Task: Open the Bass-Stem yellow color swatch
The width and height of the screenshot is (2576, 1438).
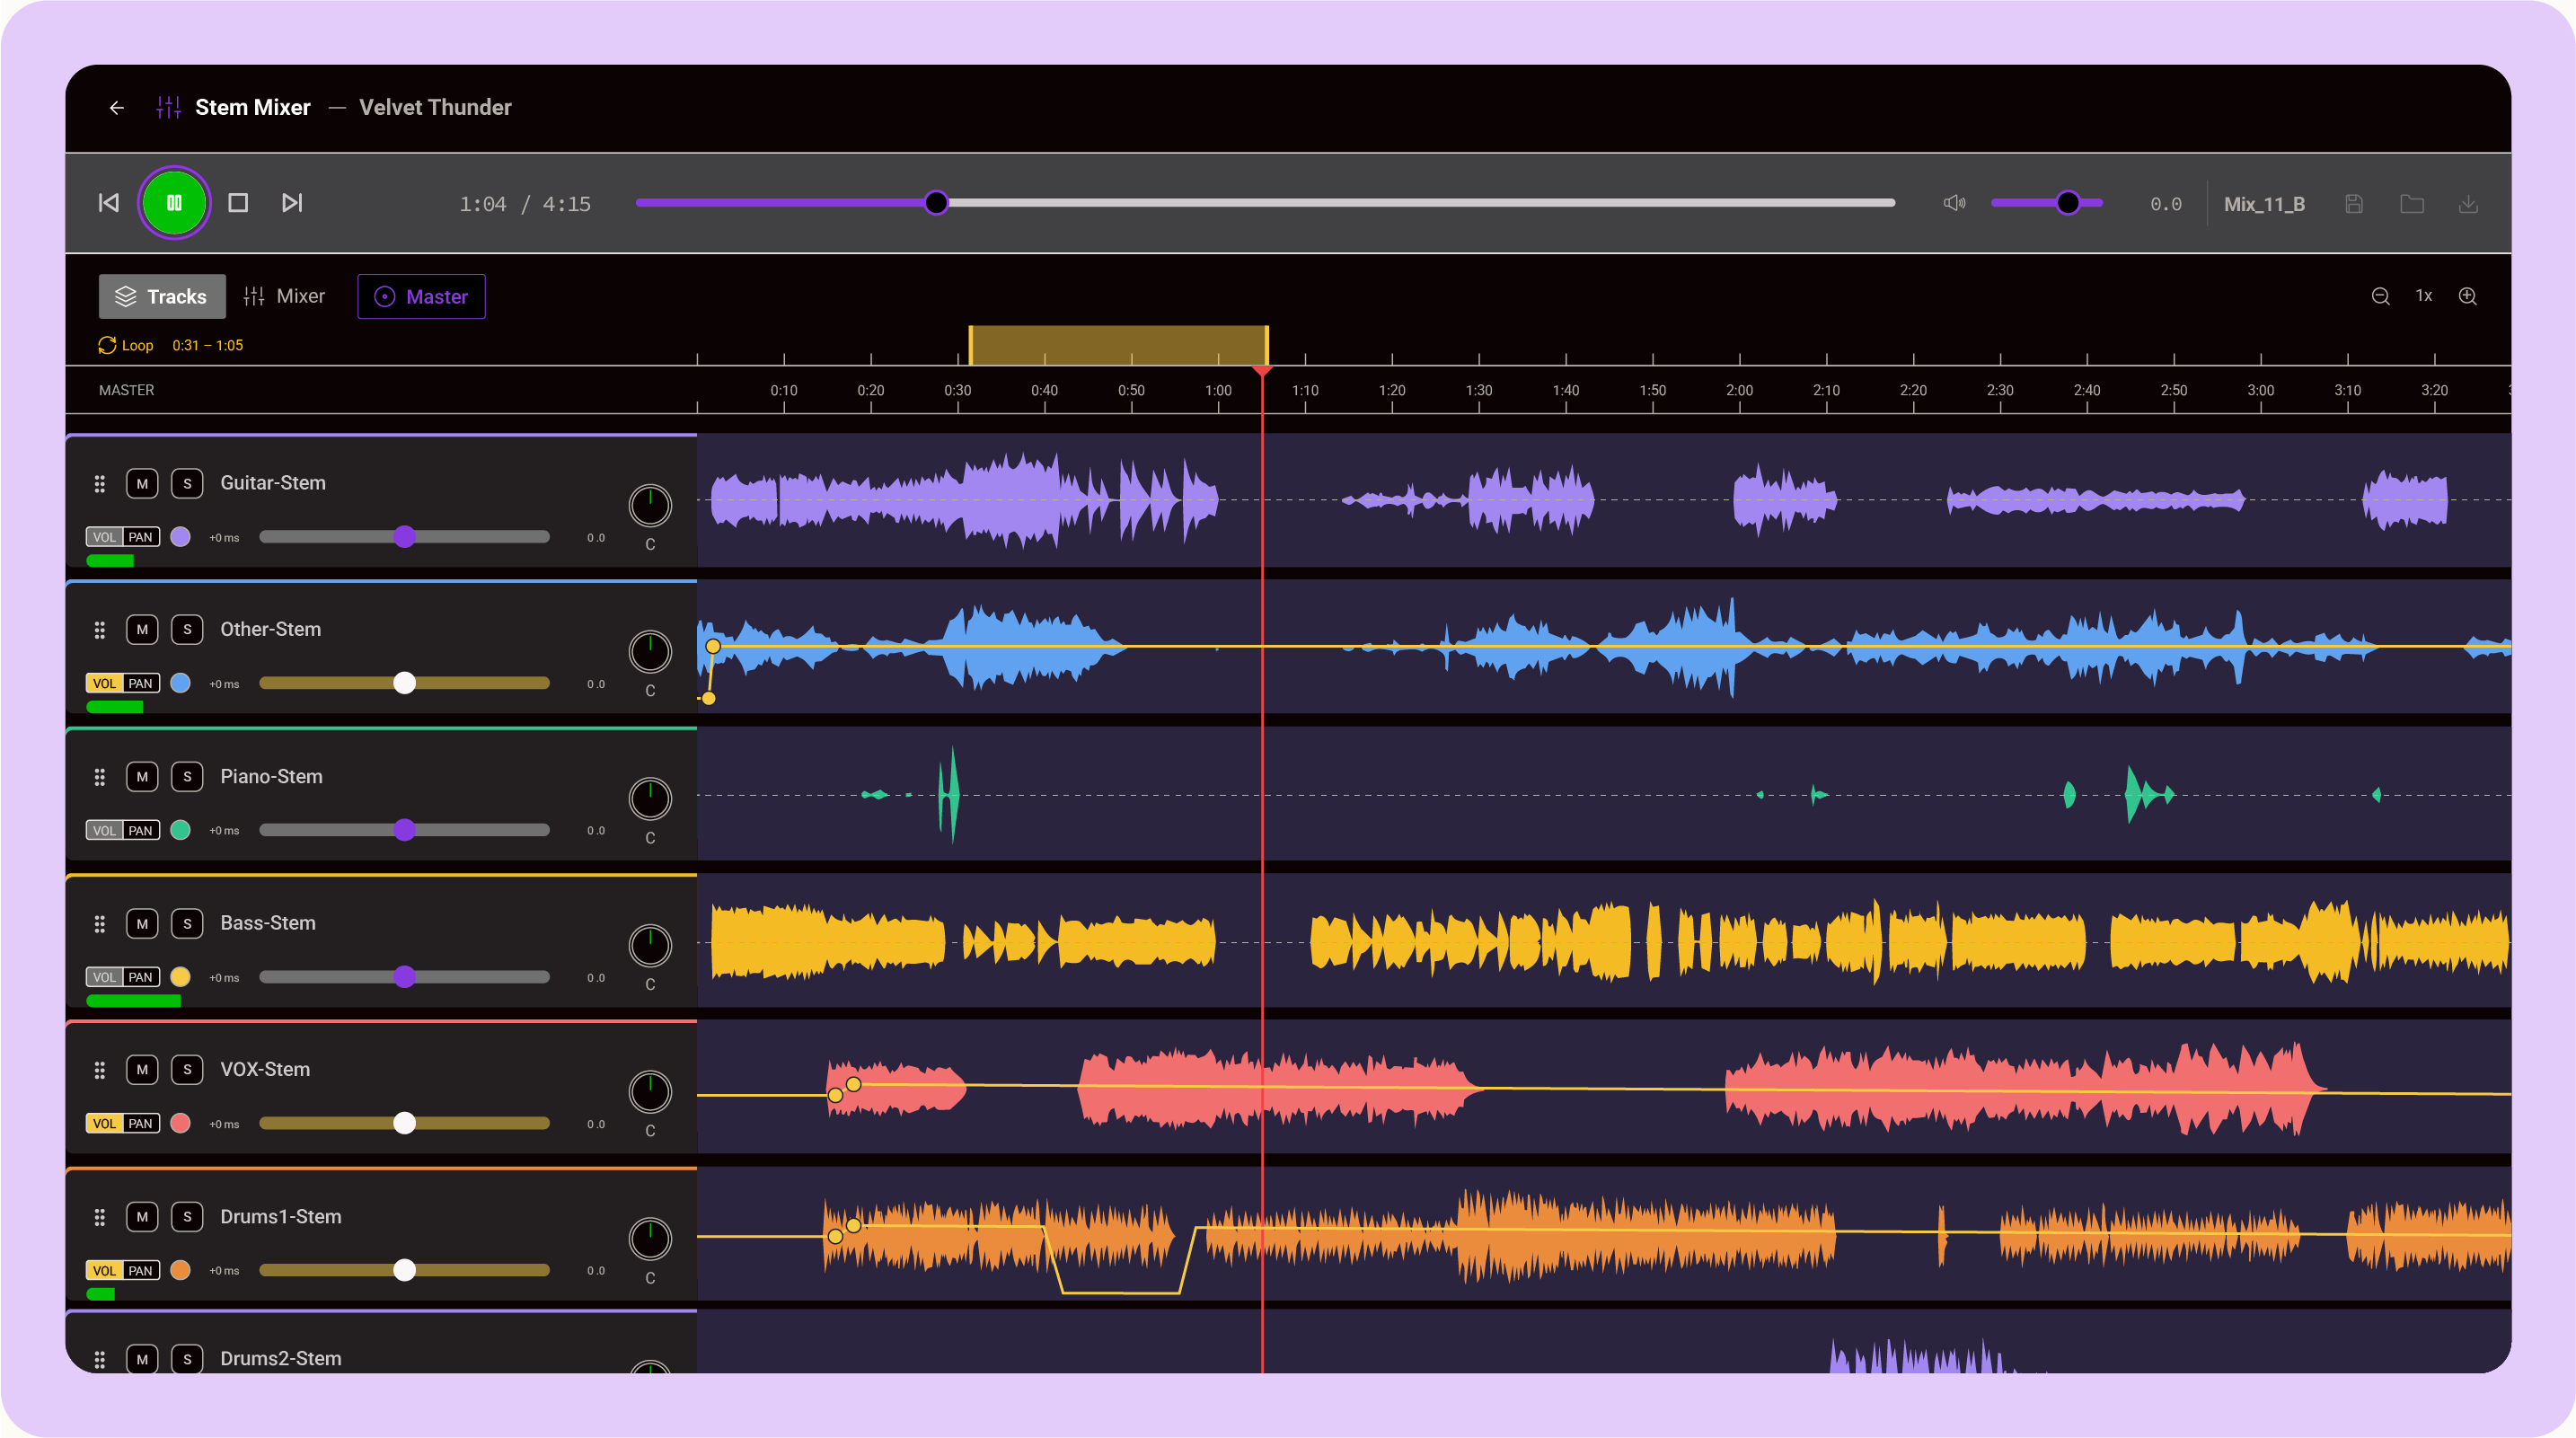Action: pos(180,977)
